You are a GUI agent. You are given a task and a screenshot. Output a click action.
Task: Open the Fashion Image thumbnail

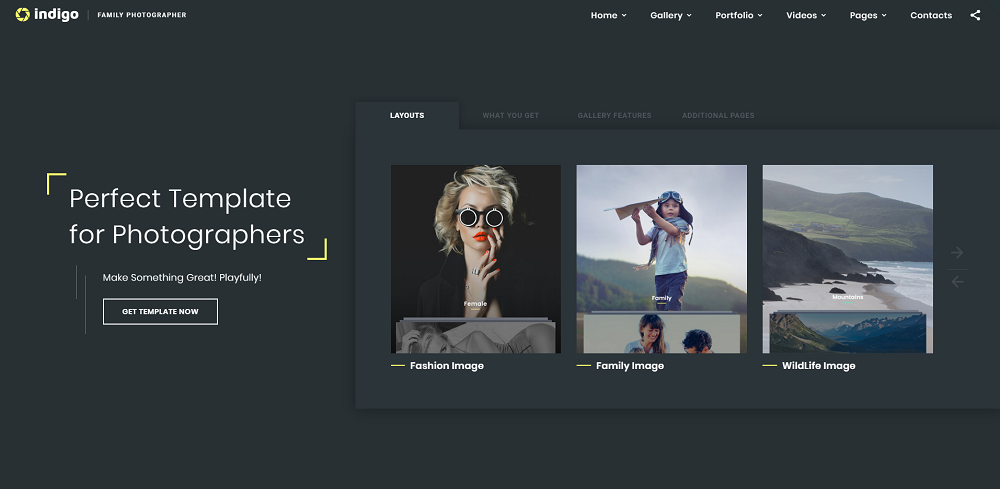475,258
